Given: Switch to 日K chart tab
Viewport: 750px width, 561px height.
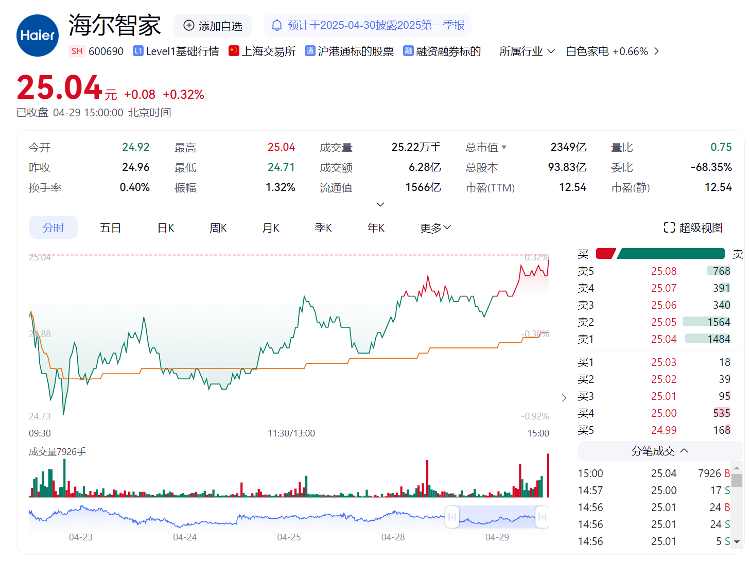Looking at the screenshot, I should coord(166,228).
